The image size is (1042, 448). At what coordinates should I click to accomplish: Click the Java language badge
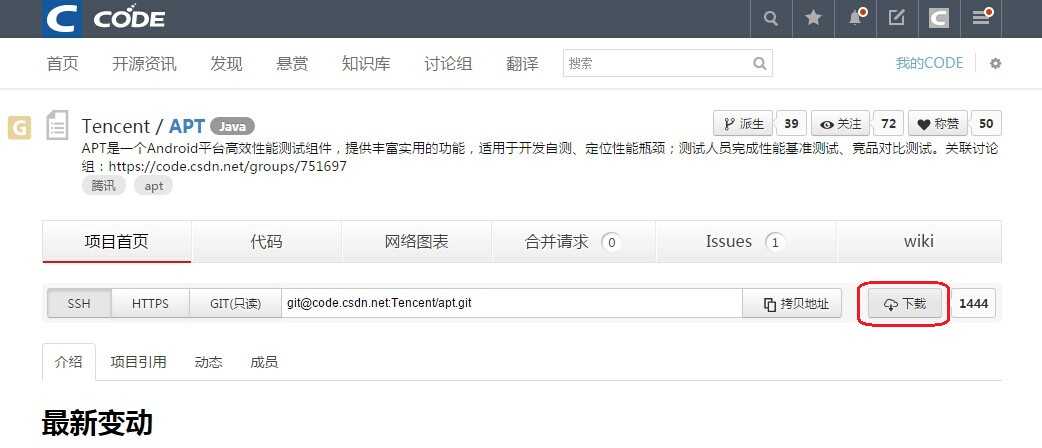[233, 126]
